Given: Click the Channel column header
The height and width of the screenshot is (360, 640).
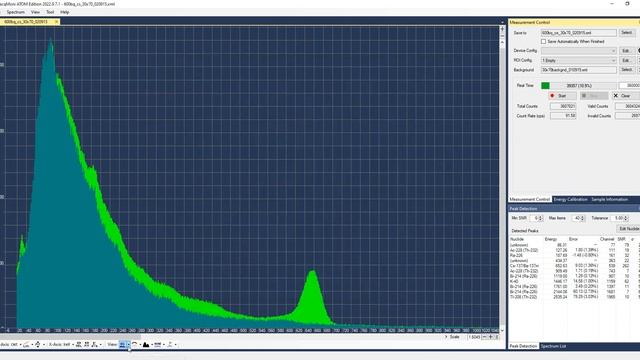Looking at the screenshot, I should tap(607, 239).
